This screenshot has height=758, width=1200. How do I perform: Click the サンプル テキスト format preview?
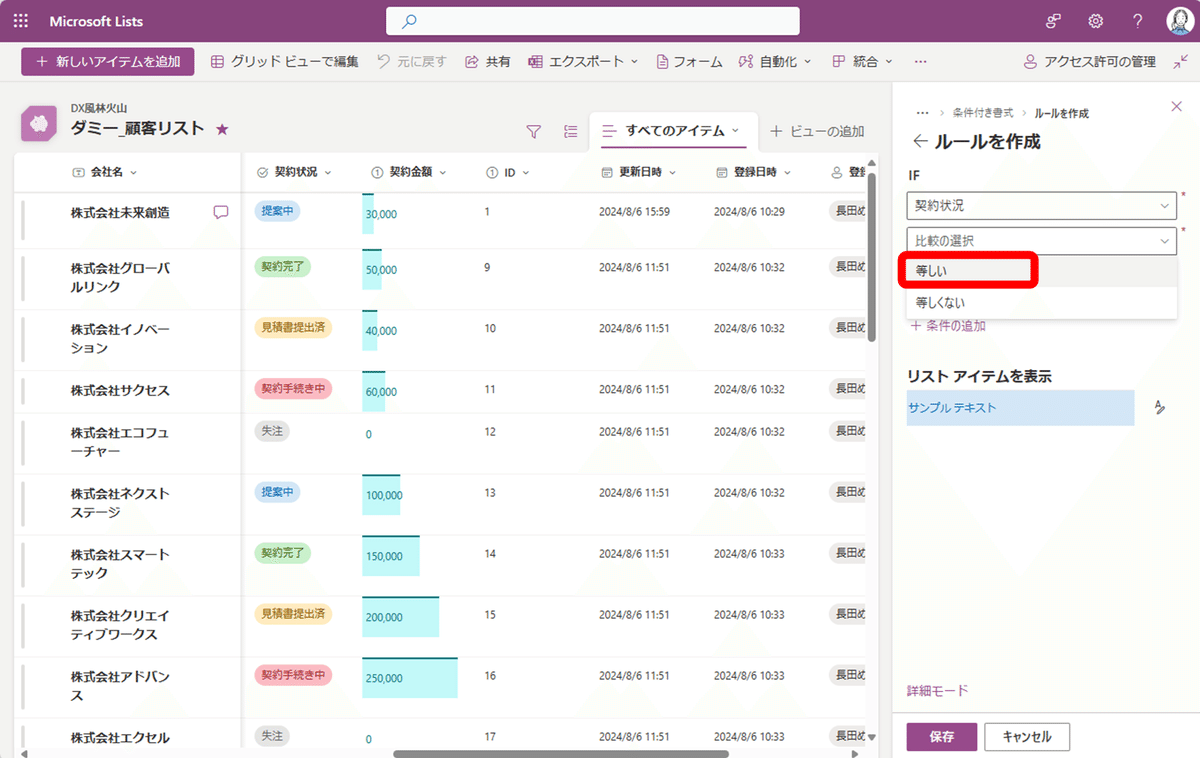1020,408
